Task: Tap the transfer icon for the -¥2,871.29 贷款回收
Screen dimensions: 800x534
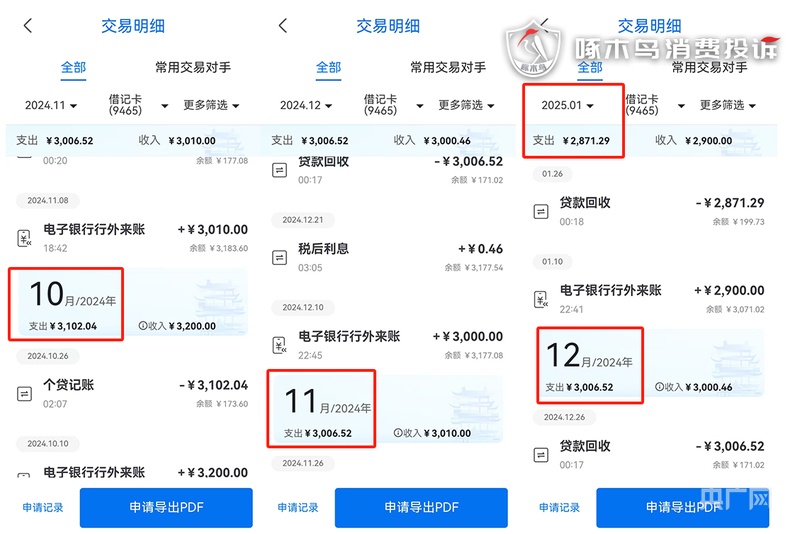Action: 541,211
